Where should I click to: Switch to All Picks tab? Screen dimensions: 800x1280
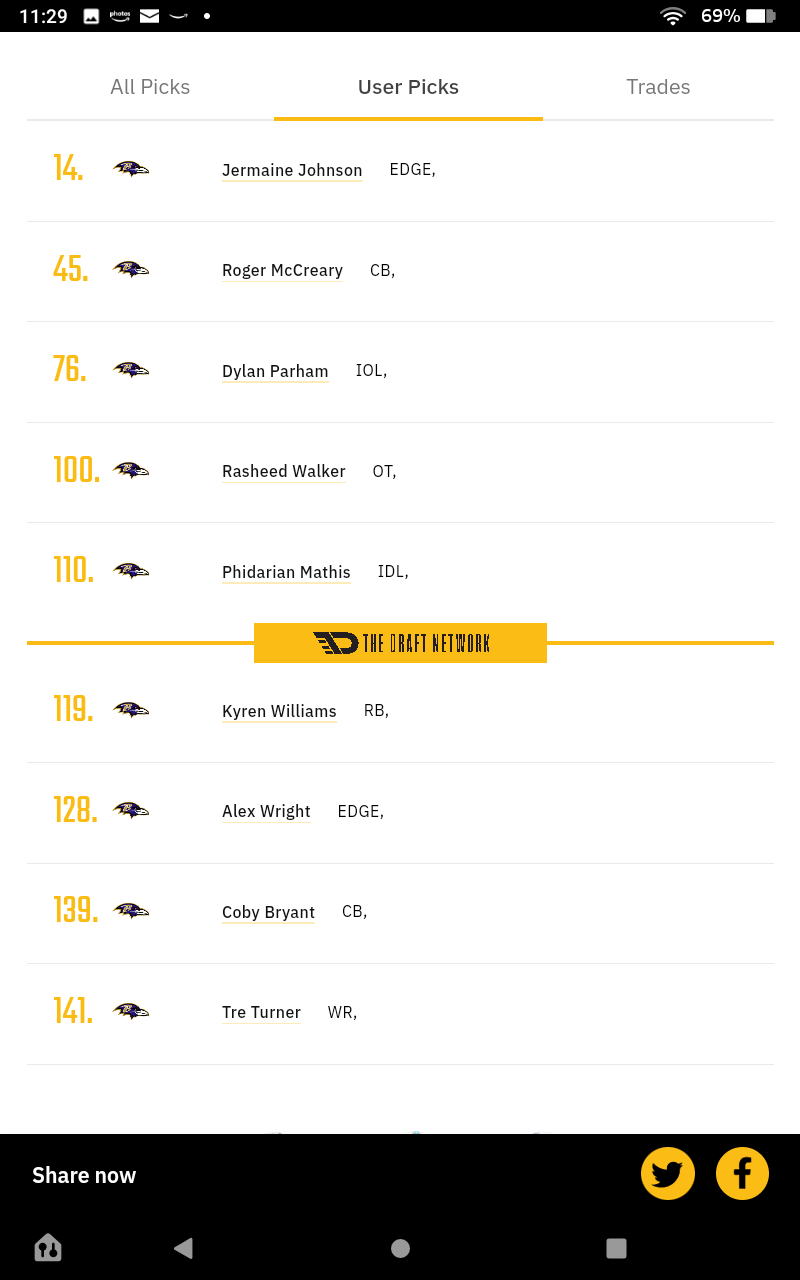[150, 87]
